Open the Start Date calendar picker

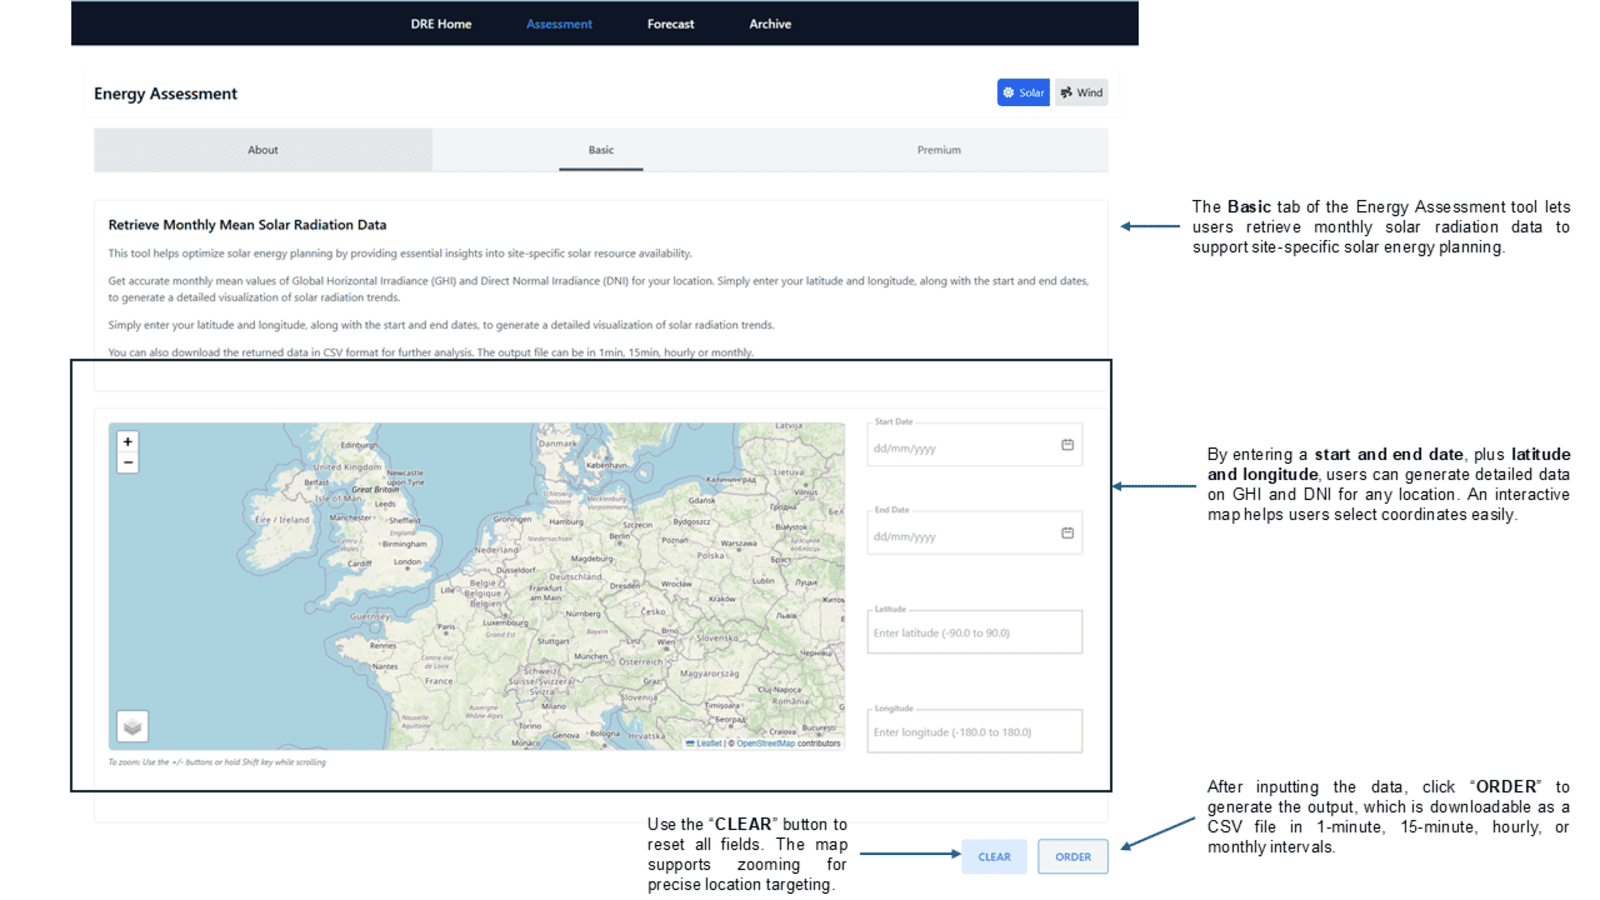click(1067, 445)
